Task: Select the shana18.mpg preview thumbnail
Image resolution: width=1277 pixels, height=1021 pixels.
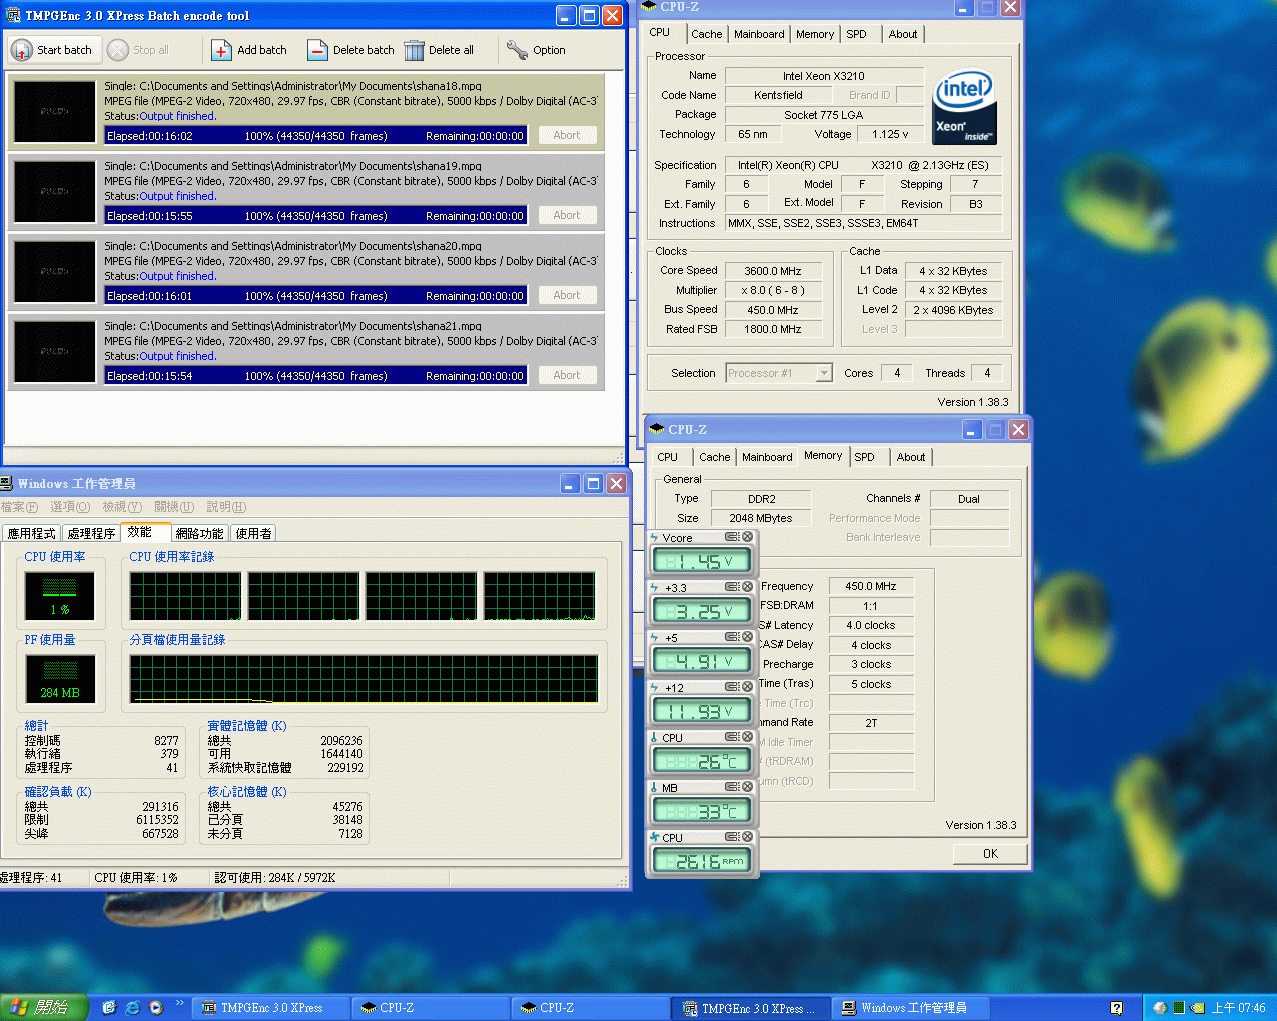Action: (55, 111)
